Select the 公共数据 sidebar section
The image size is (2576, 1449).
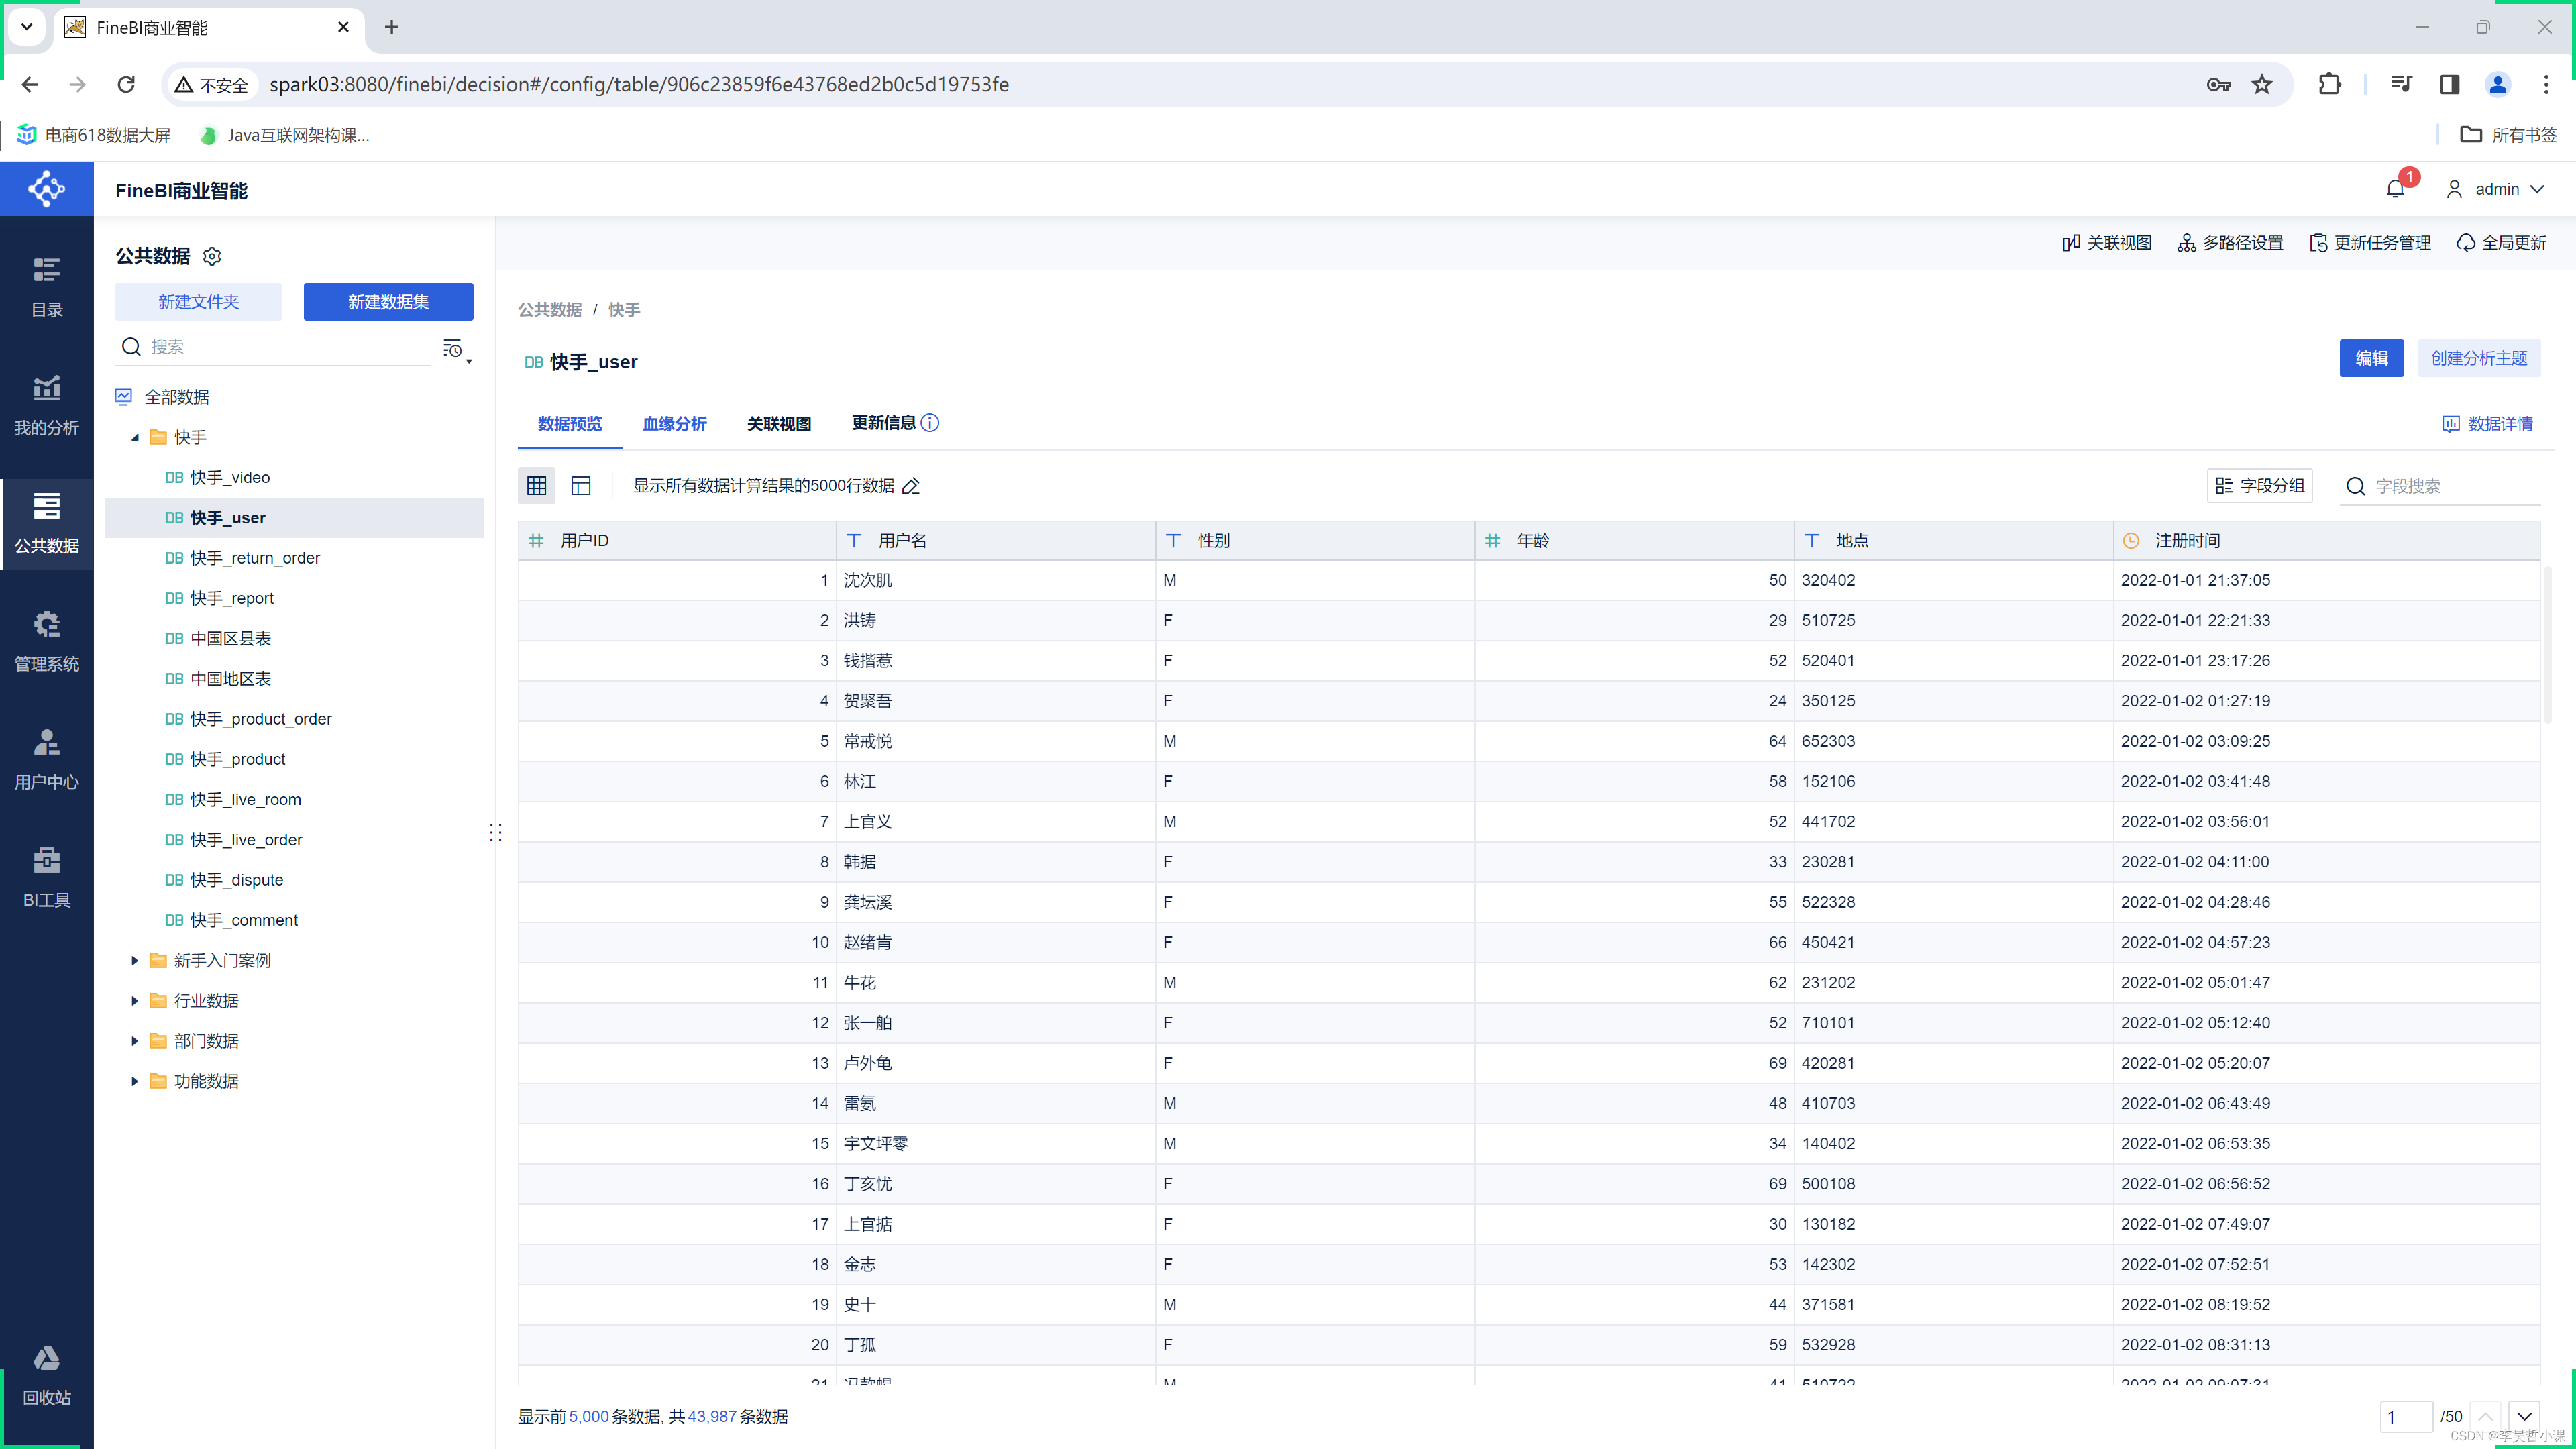coord(46,524)
